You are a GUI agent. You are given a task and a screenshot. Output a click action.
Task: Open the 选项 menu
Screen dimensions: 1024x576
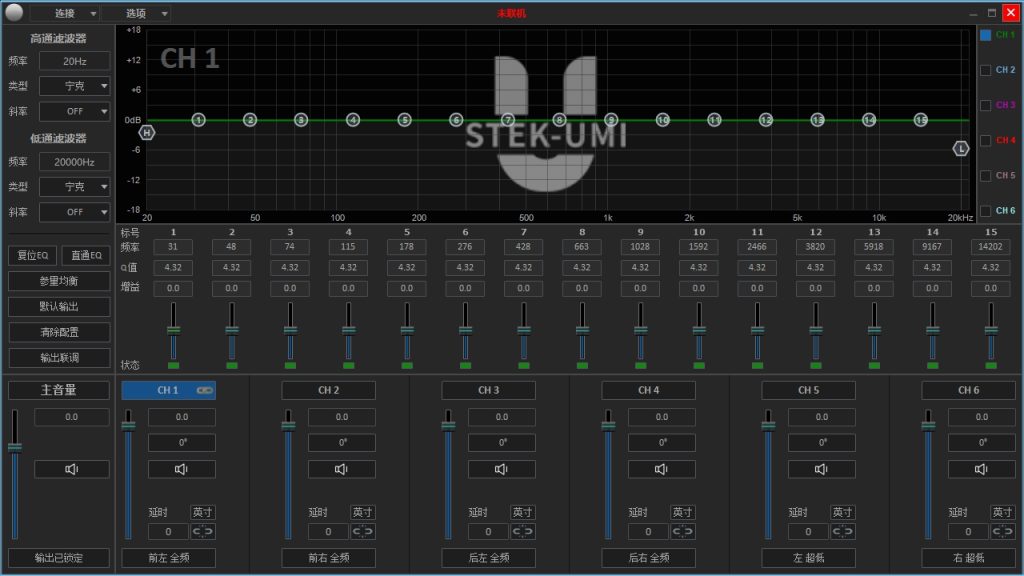pos(136,13)
